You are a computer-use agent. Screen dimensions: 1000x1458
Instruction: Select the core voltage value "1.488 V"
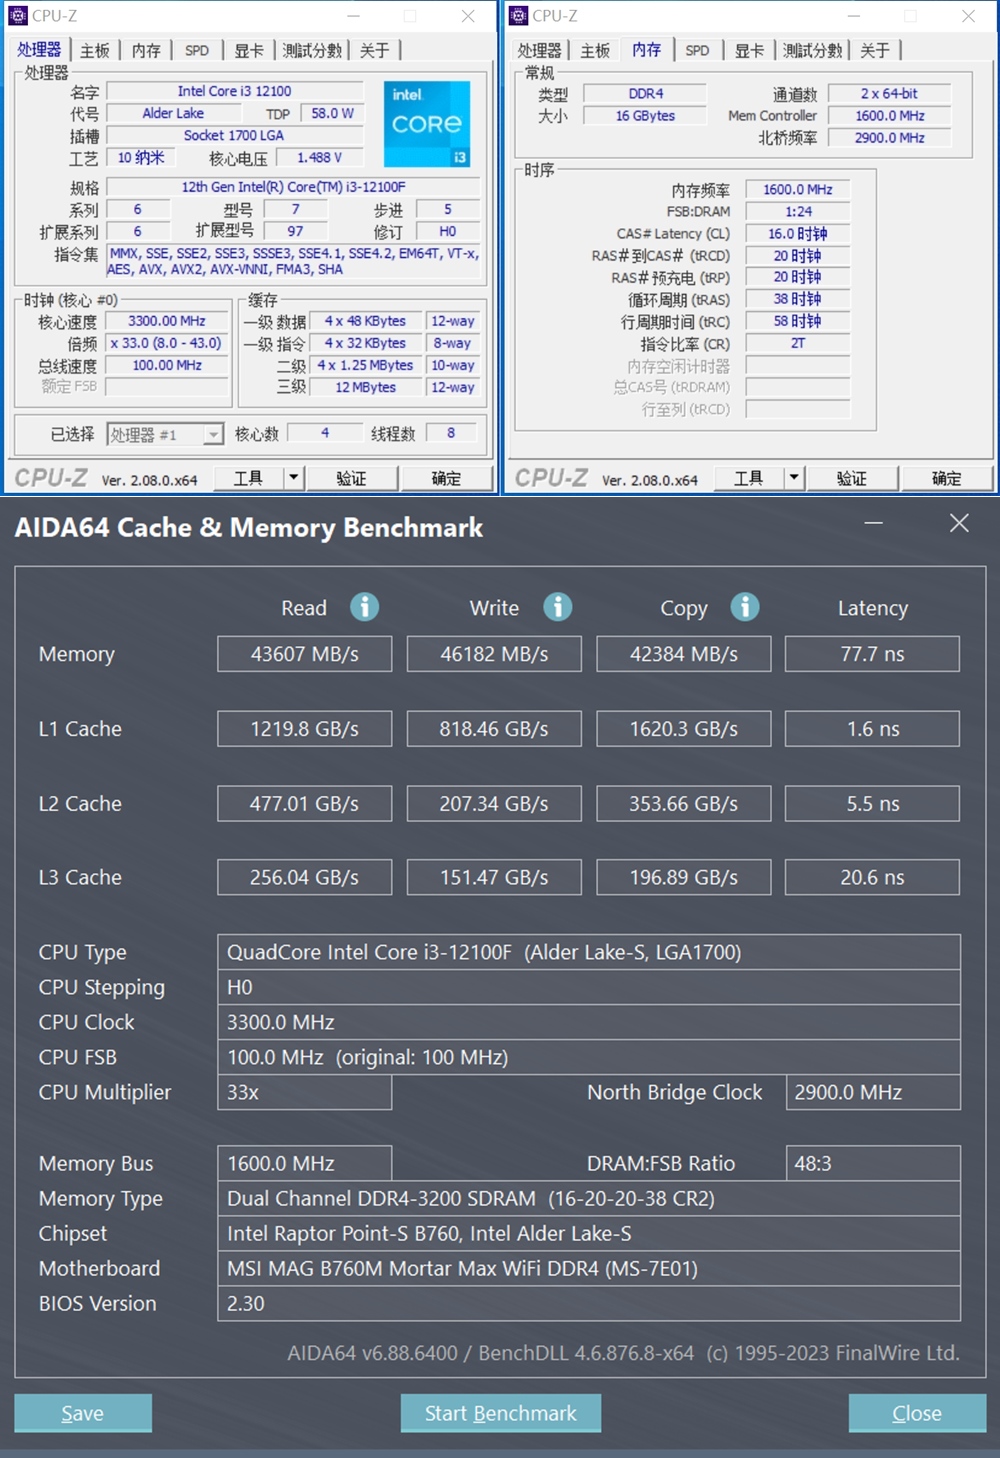coord(320,157)
